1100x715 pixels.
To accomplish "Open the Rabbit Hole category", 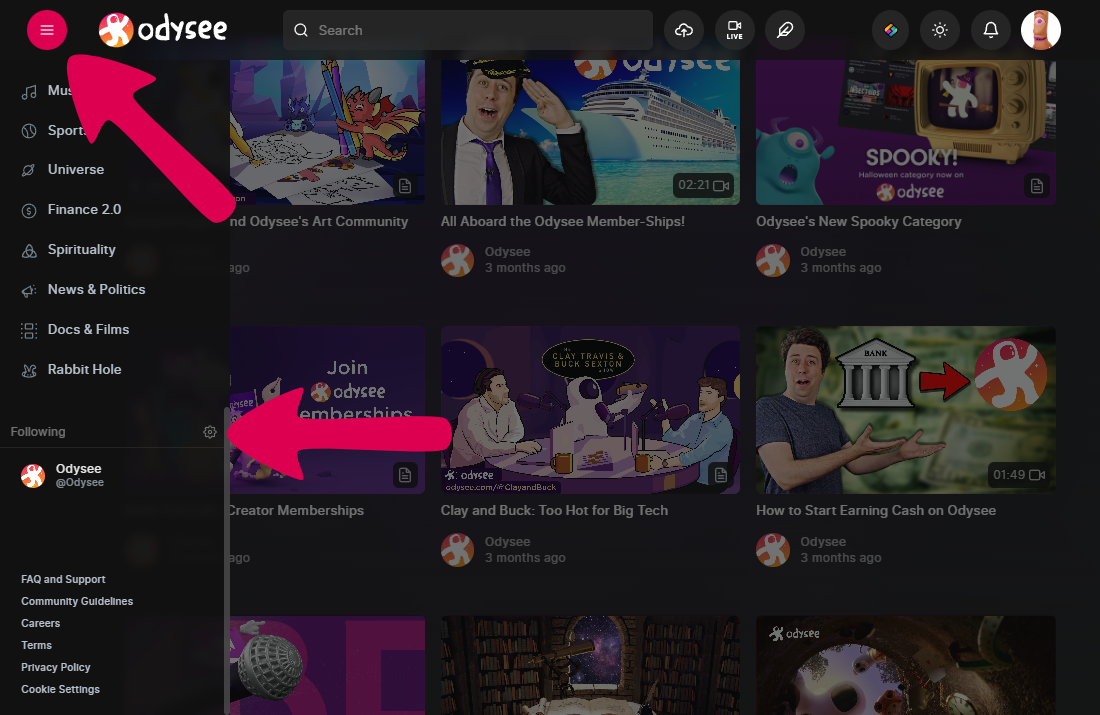I will click(x=84, y=370).
